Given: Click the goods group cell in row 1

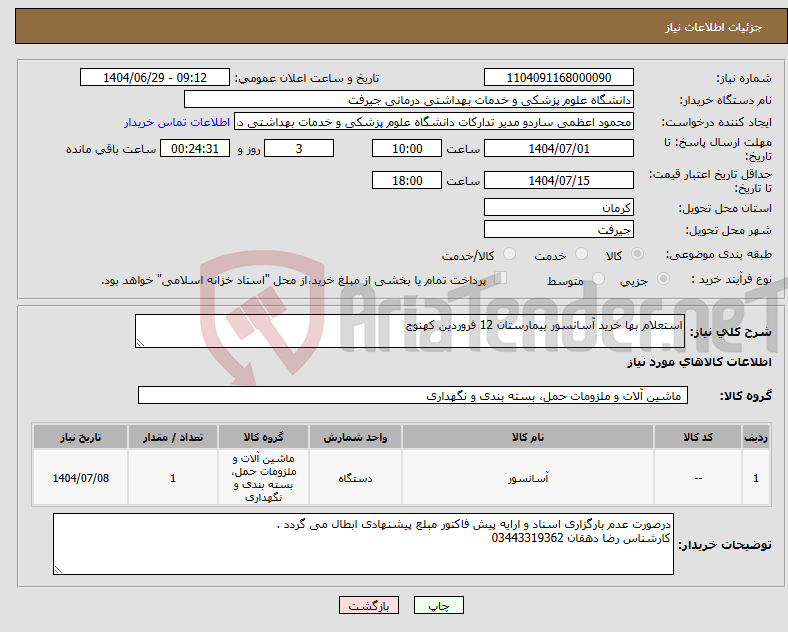Looking at the screenshot, I should point(264,478).
